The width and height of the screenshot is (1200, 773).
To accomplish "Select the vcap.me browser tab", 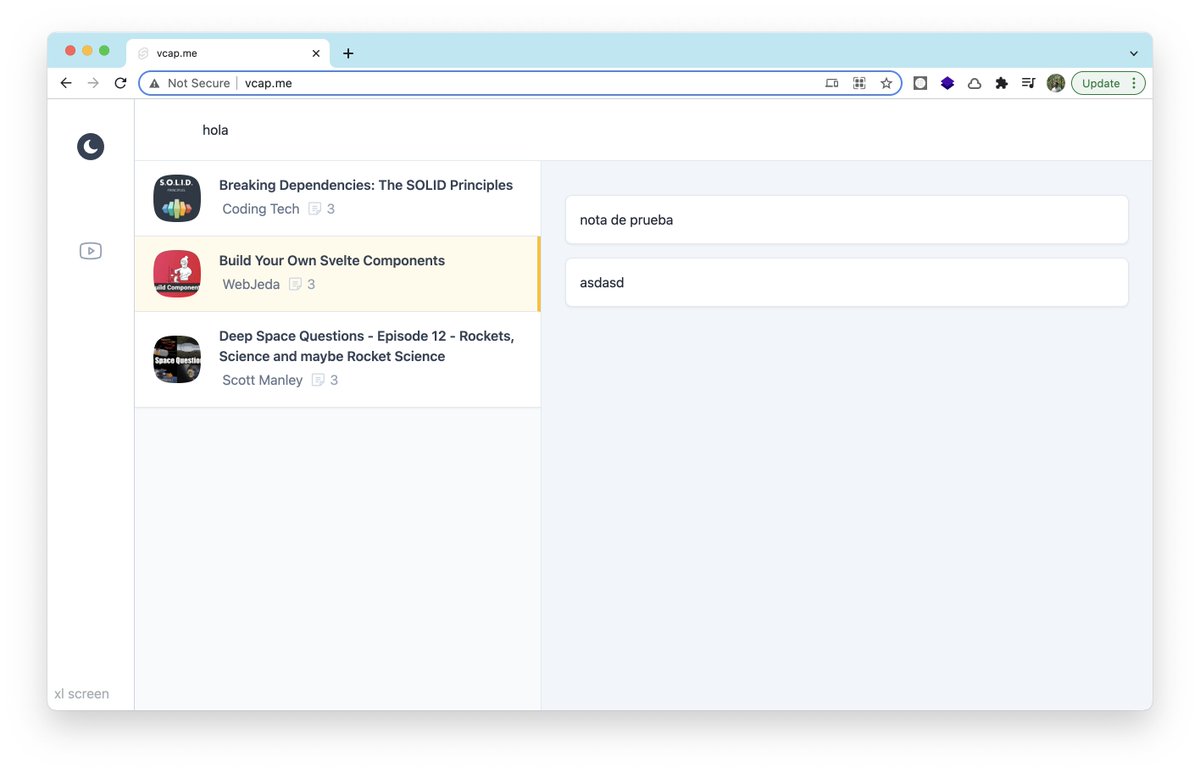I will tap(228, 53).
